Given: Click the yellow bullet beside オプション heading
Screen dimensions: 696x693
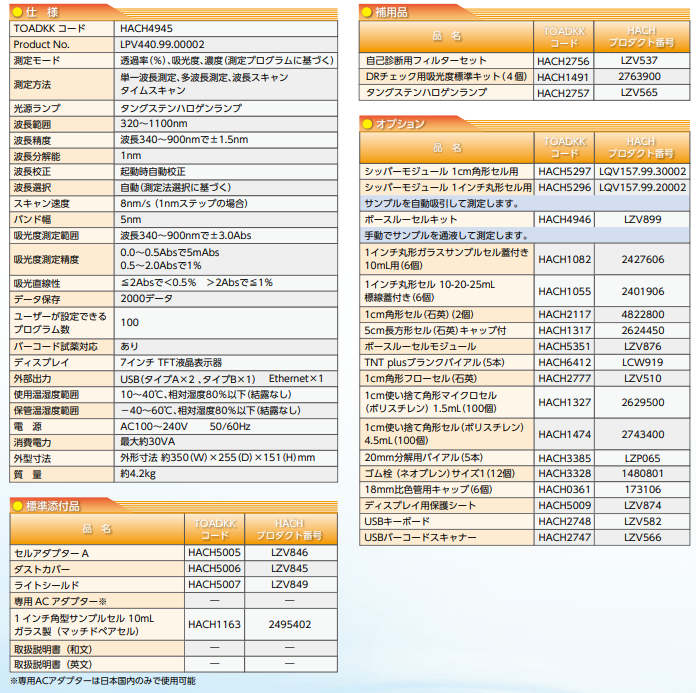Looking at the screenshot, I should tap(367, 123).
